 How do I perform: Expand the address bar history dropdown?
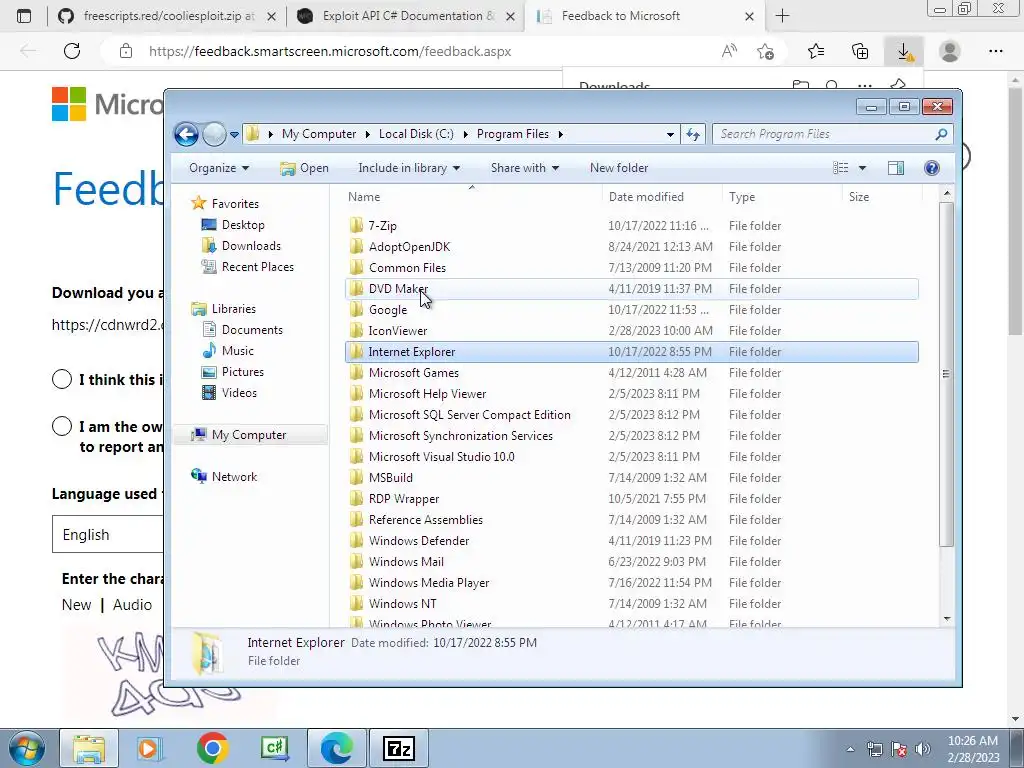[670, 135]
